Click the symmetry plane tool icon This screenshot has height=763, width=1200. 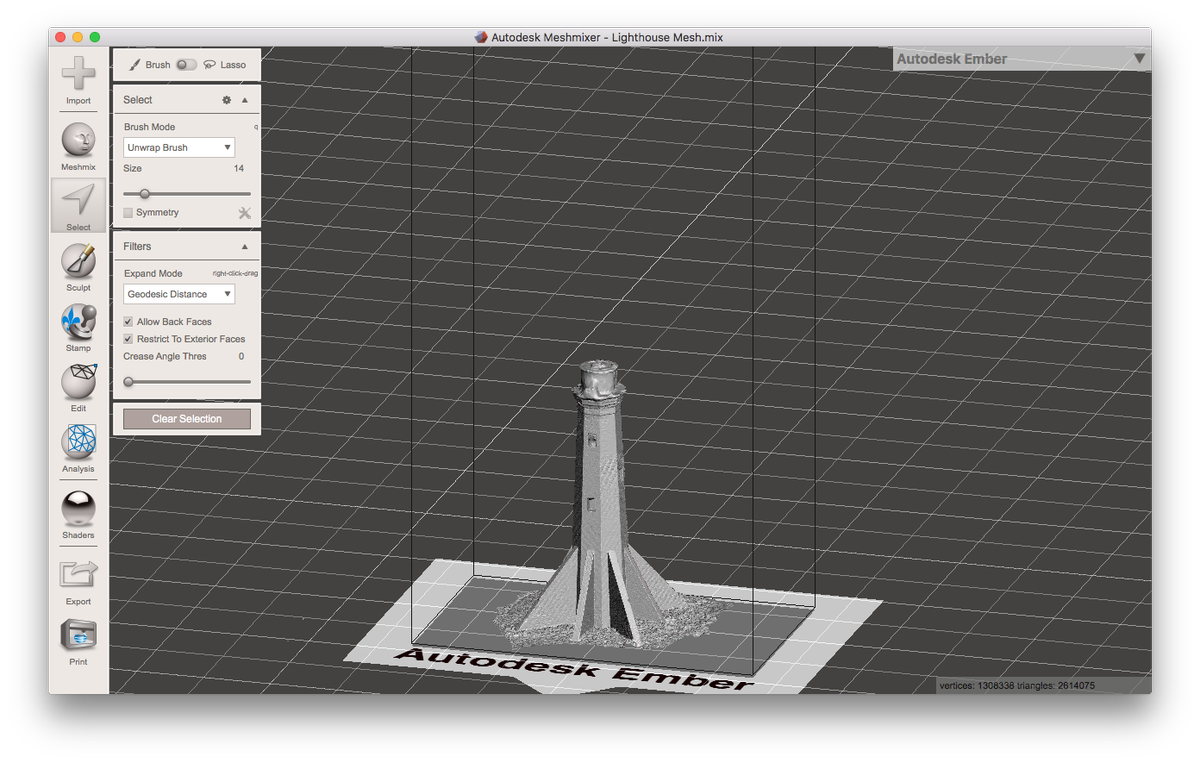[x=244, y=213]
